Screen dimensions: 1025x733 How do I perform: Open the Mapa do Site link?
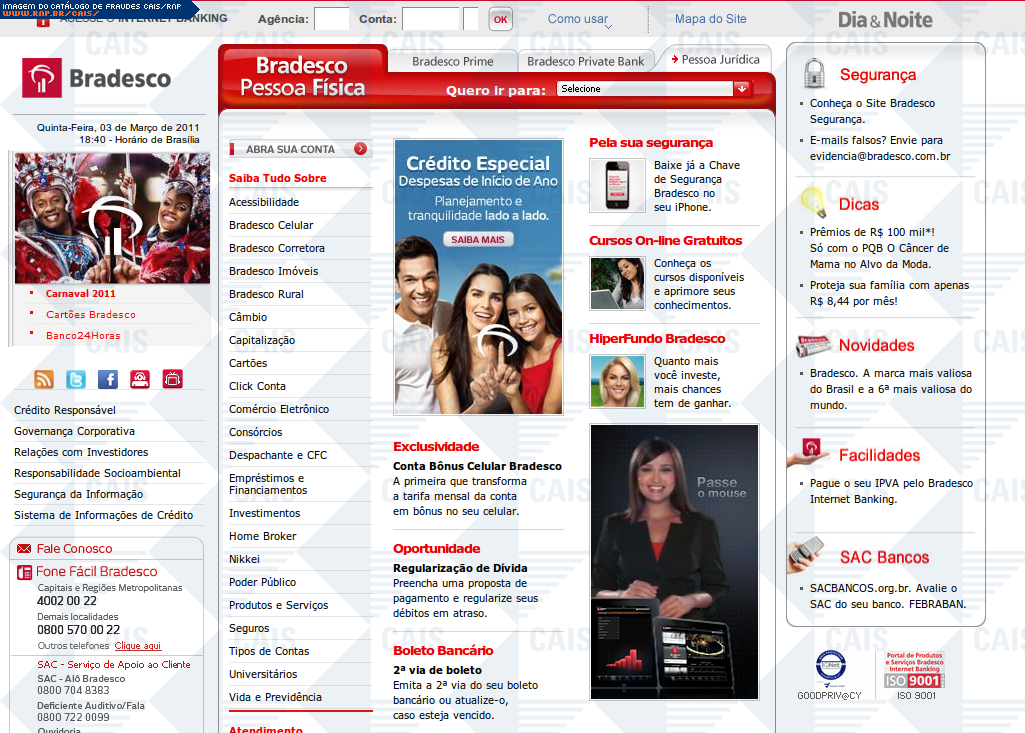(710, 19)
